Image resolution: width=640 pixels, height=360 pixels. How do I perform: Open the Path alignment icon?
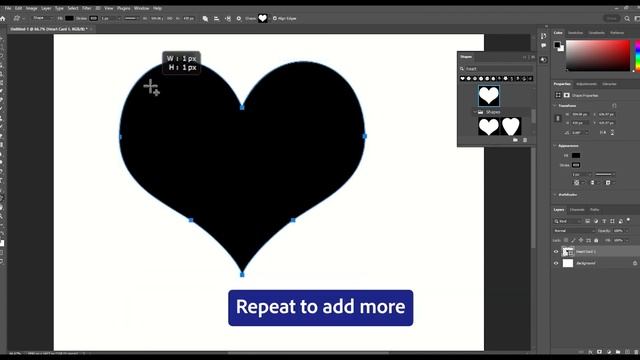(x=216, y=18)
